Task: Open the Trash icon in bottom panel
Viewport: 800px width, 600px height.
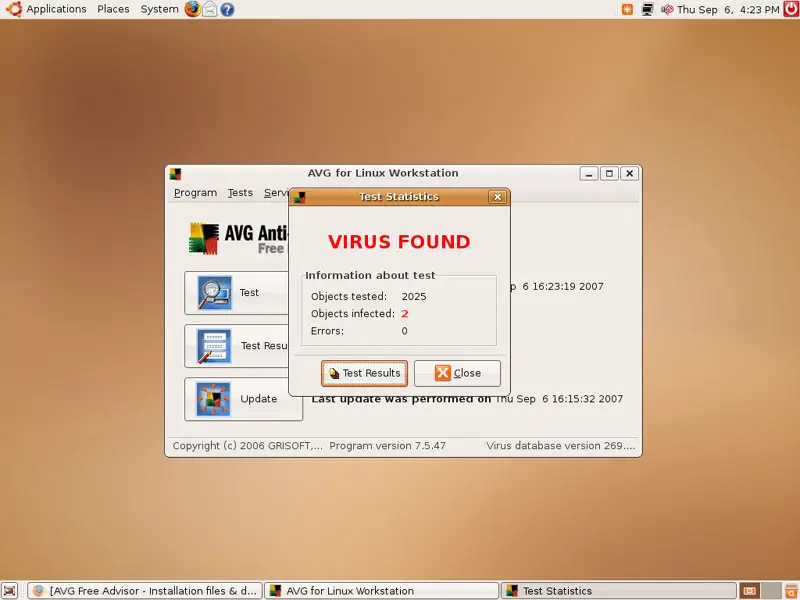Action: [791, 591]
